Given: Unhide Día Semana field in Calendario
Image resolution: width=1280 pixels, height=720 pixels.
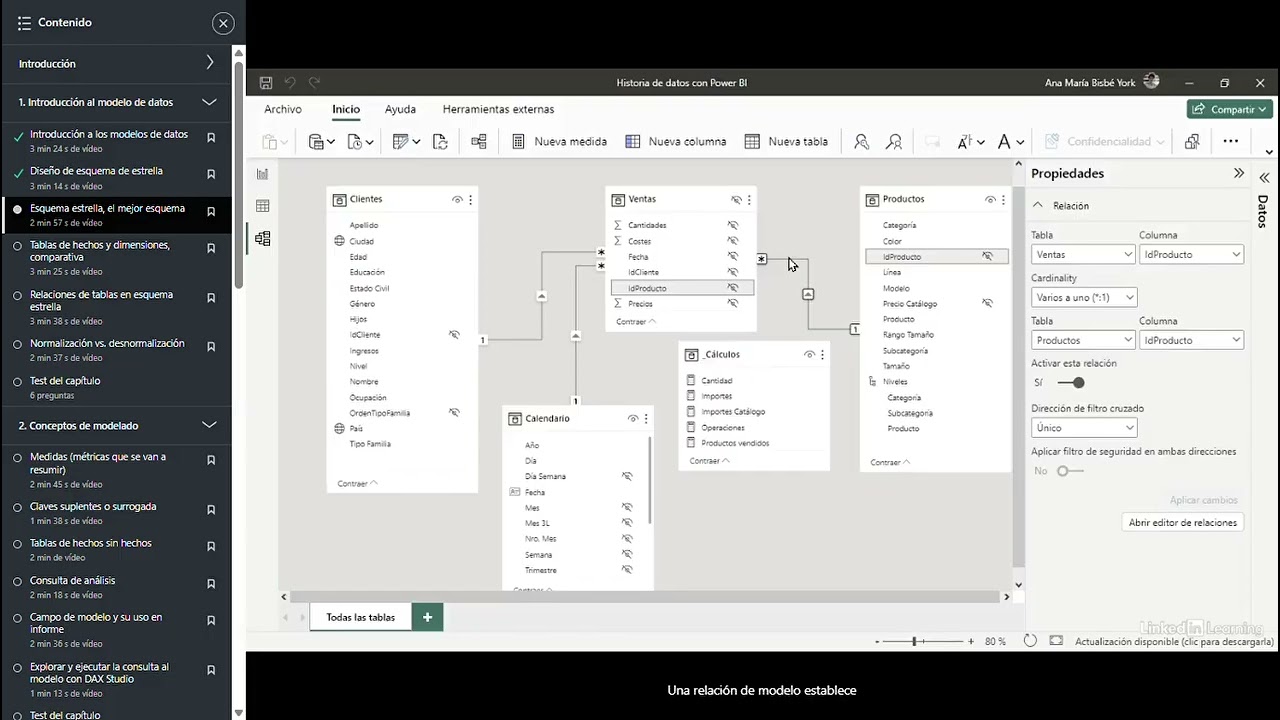Looking at the screenshot, I should pyautogui.click(x=627, y=477).
